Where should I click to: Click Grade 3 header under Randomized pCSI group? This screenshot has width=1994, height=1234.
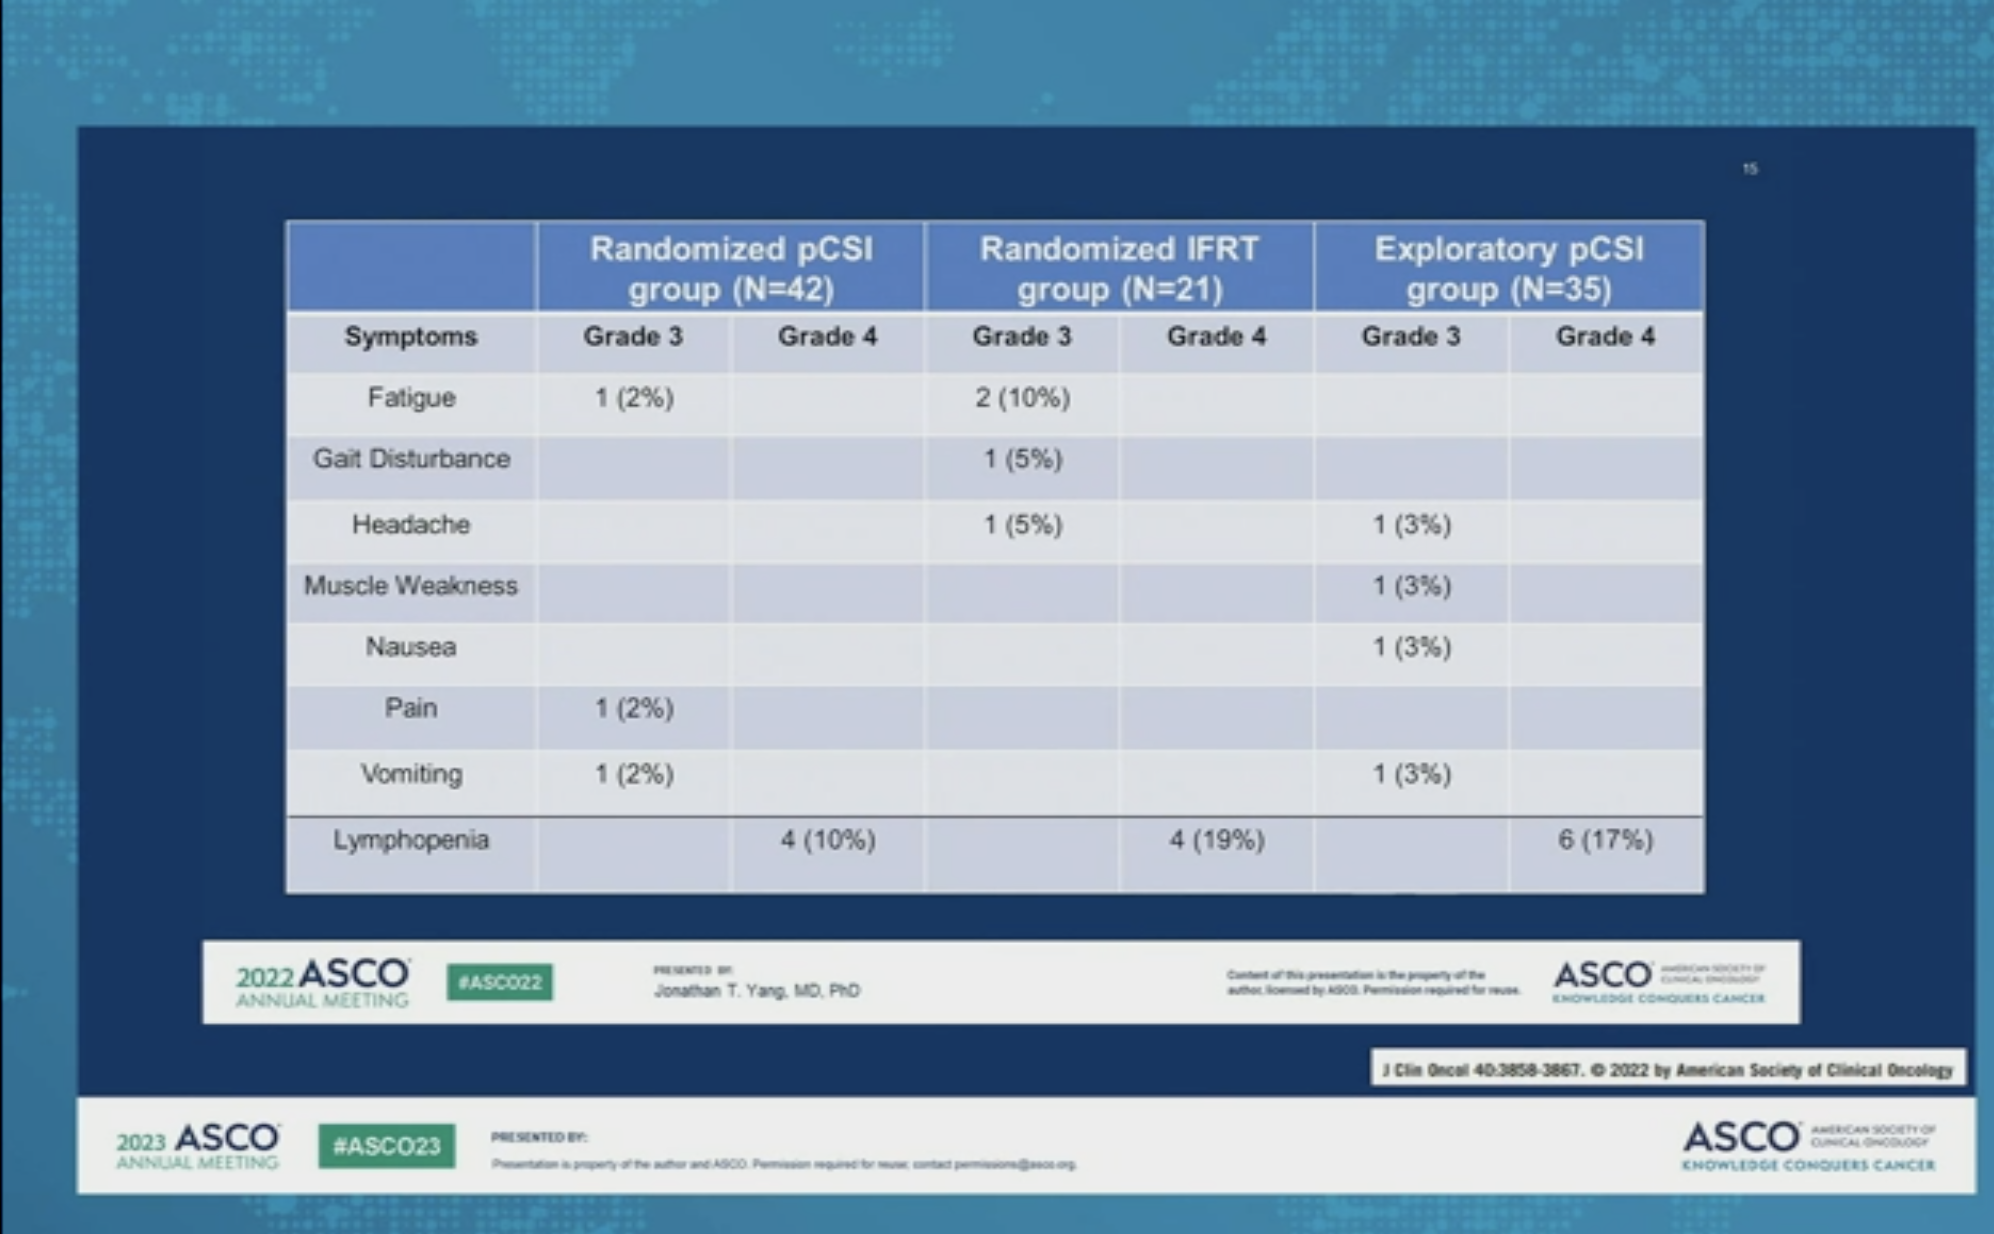(x=633, y=336)
